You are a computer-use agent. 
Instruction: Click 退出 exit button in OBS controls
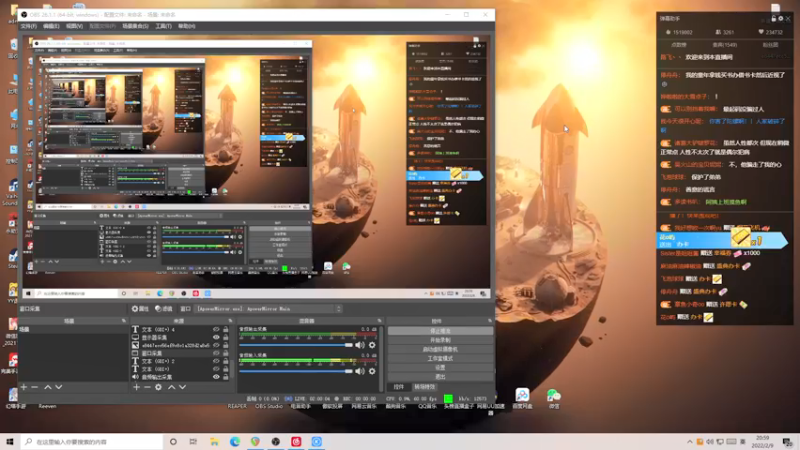(440, 377)
